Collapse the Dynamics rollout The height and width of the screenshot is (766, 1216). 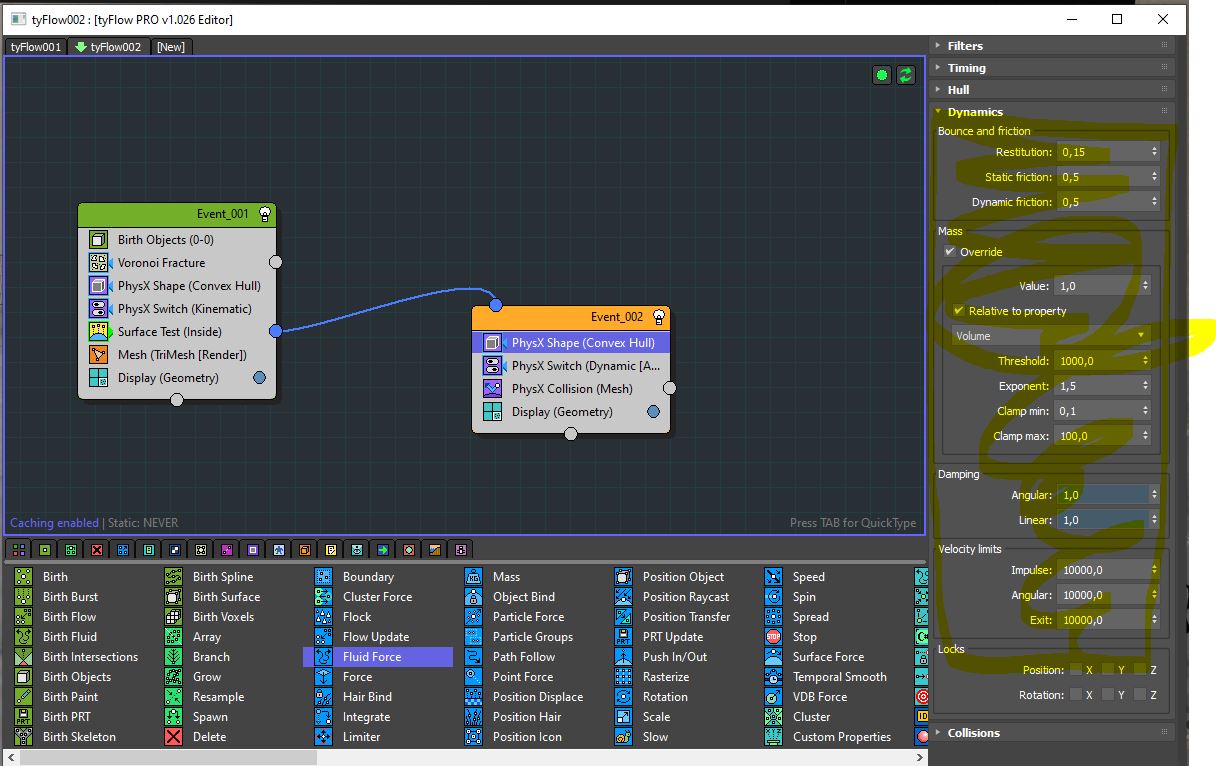tap(1051, 112)
